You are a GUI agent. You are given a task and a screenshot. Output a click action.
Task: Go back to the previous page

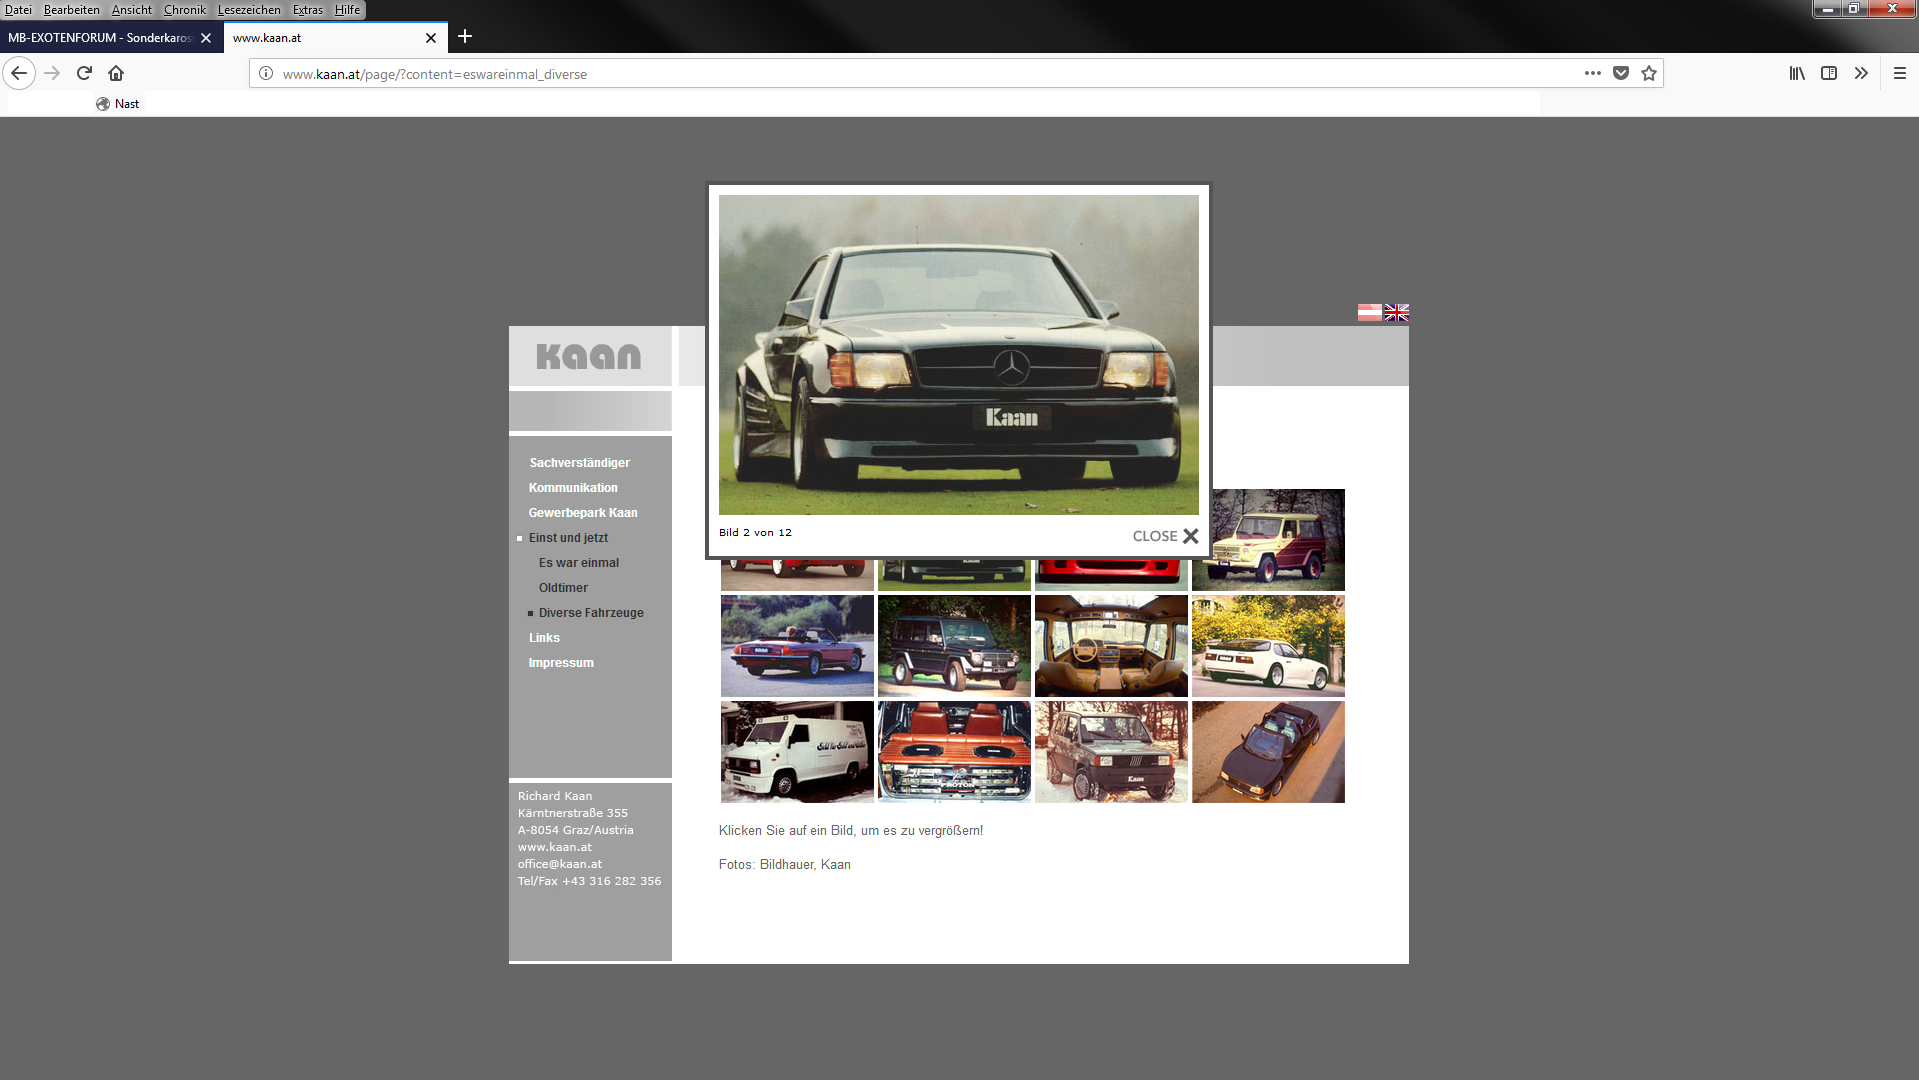click(19, 73)
